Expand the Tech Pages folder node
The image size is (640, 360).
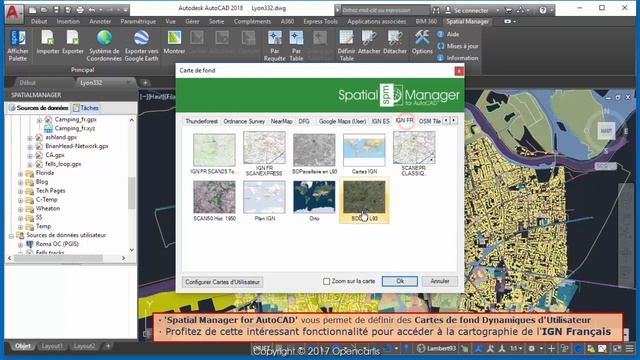pyautogui.click(x=20, y=191)
